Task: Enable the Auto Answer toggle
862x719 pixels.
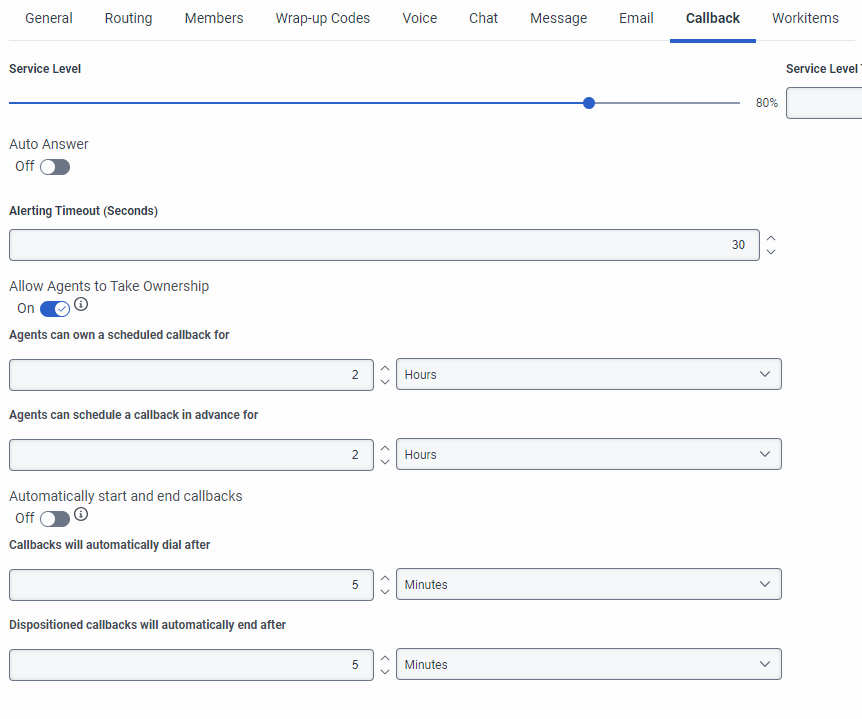Action: click(x=55, y=167)
